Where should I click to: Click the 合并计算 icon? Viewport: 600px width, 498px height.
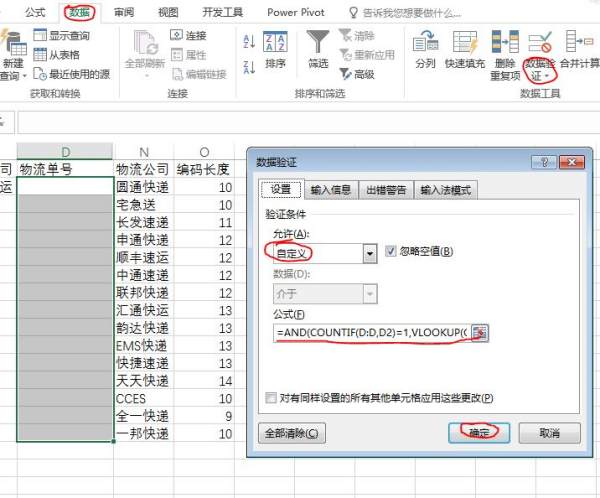(579, 41)
